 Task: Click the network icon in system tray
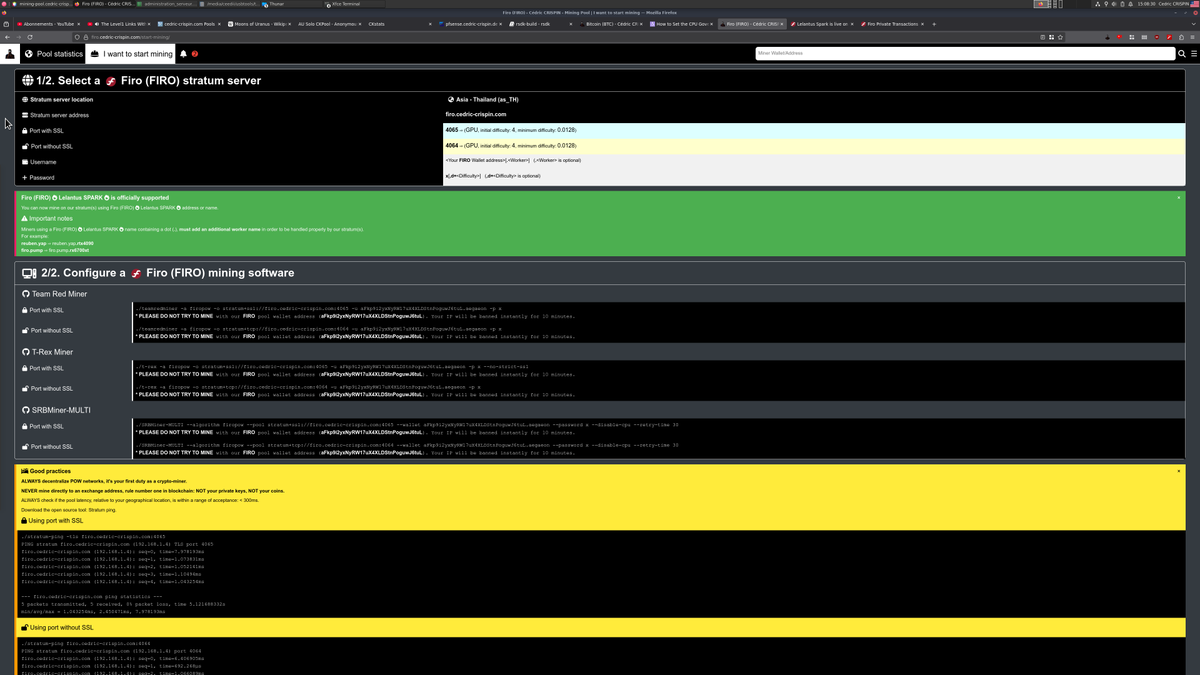(x=1098, y=4)
